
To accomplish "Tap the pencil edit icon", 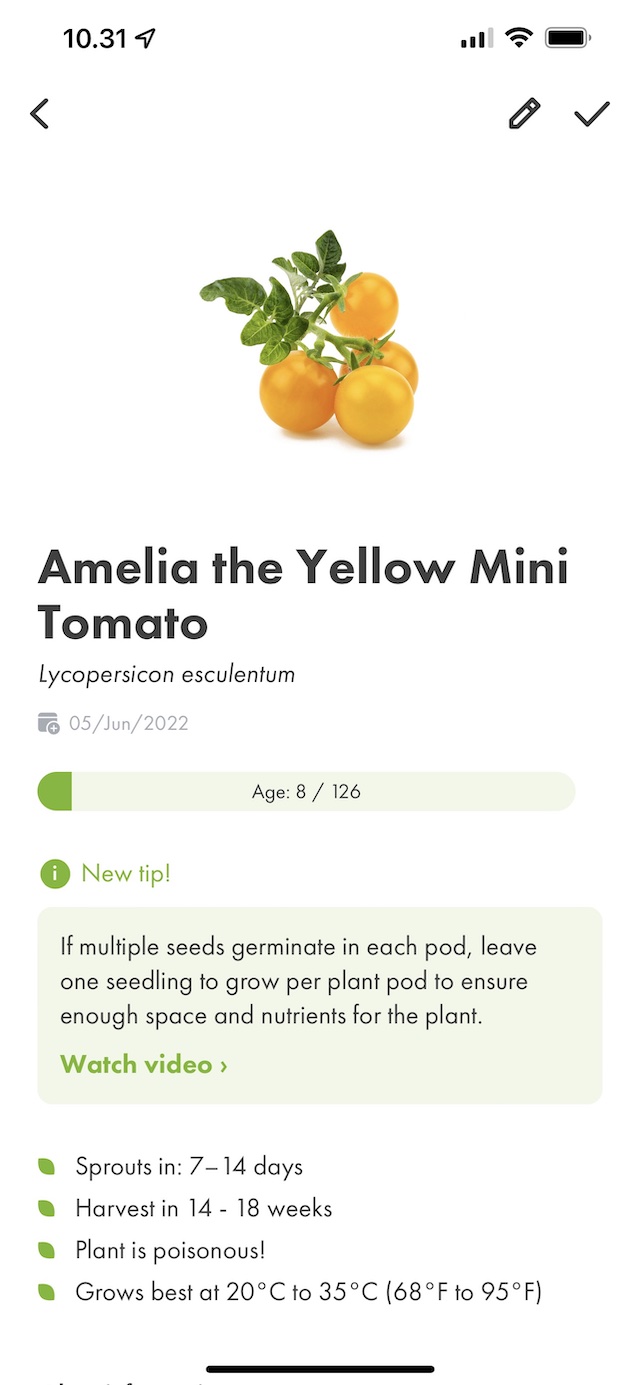I will tap(524, 114).
